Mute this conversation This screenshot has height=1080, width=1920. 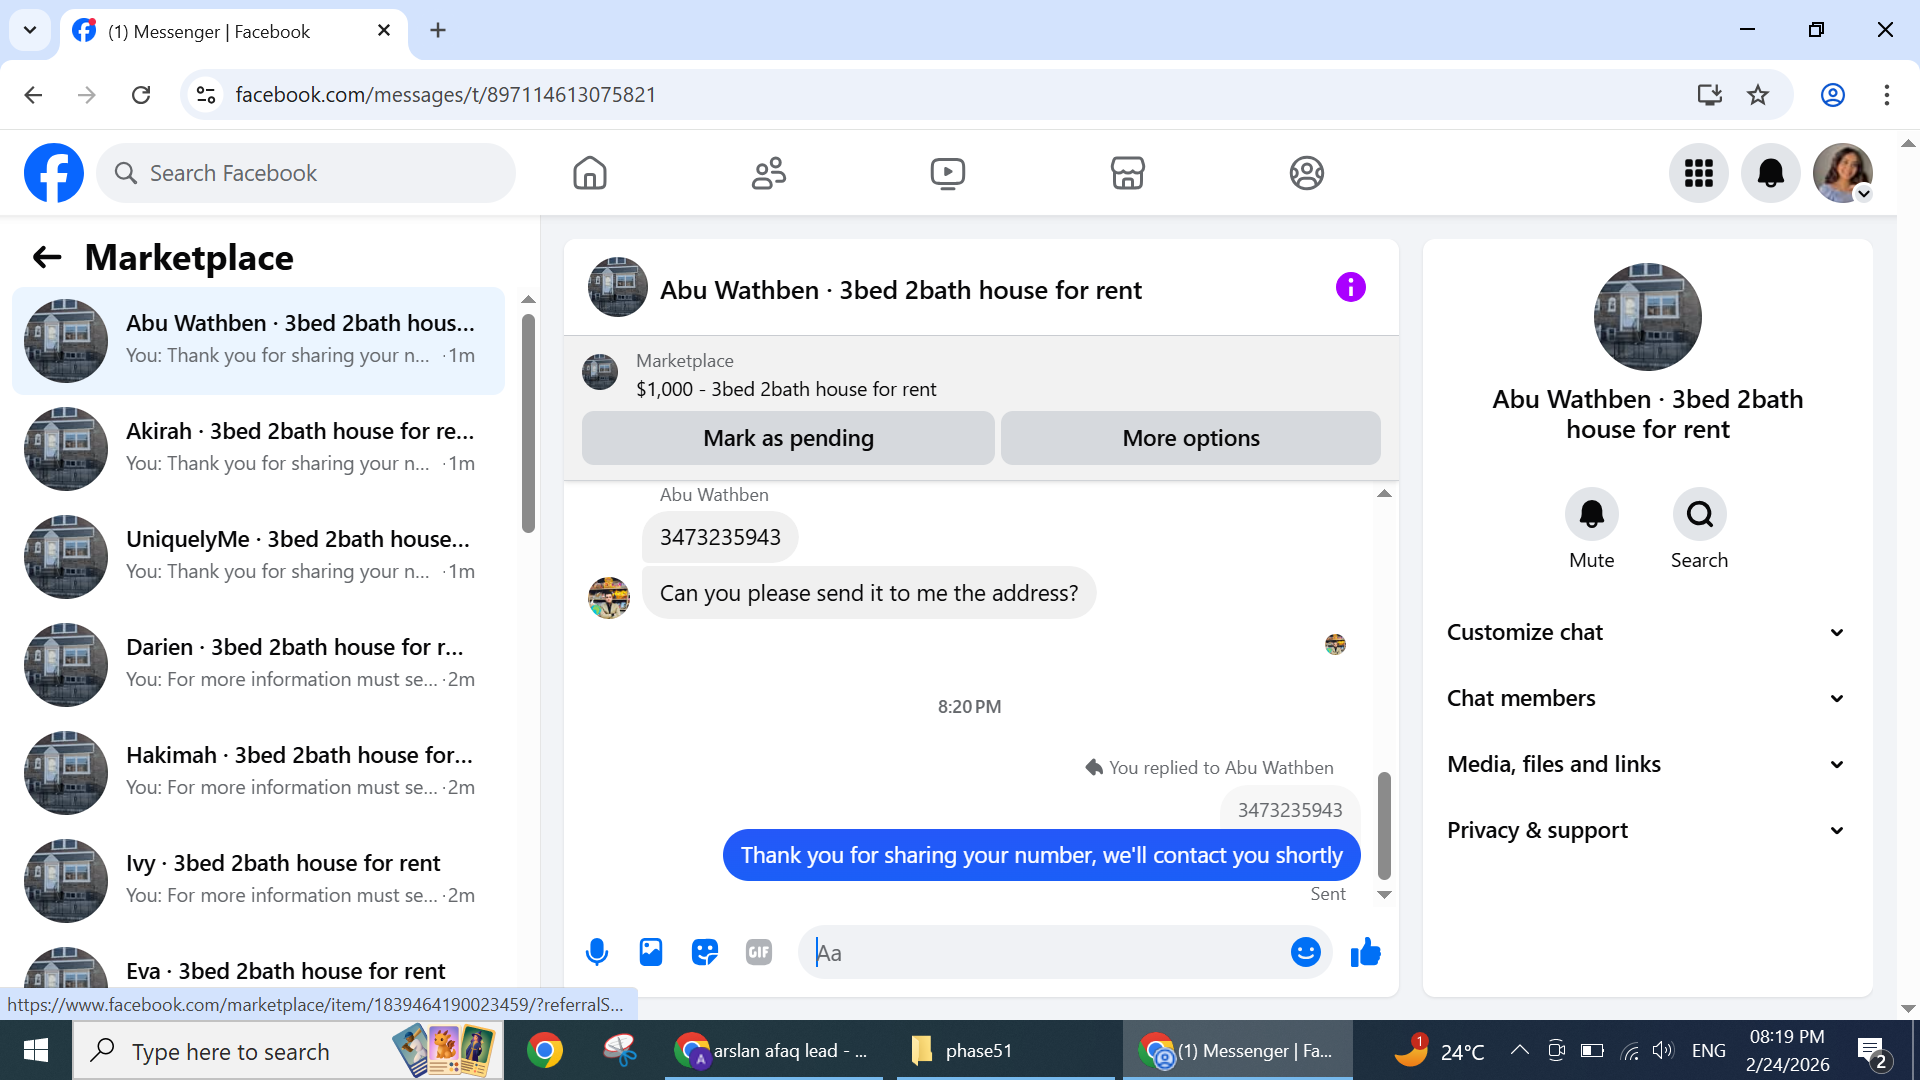[x=1591, y=515]
